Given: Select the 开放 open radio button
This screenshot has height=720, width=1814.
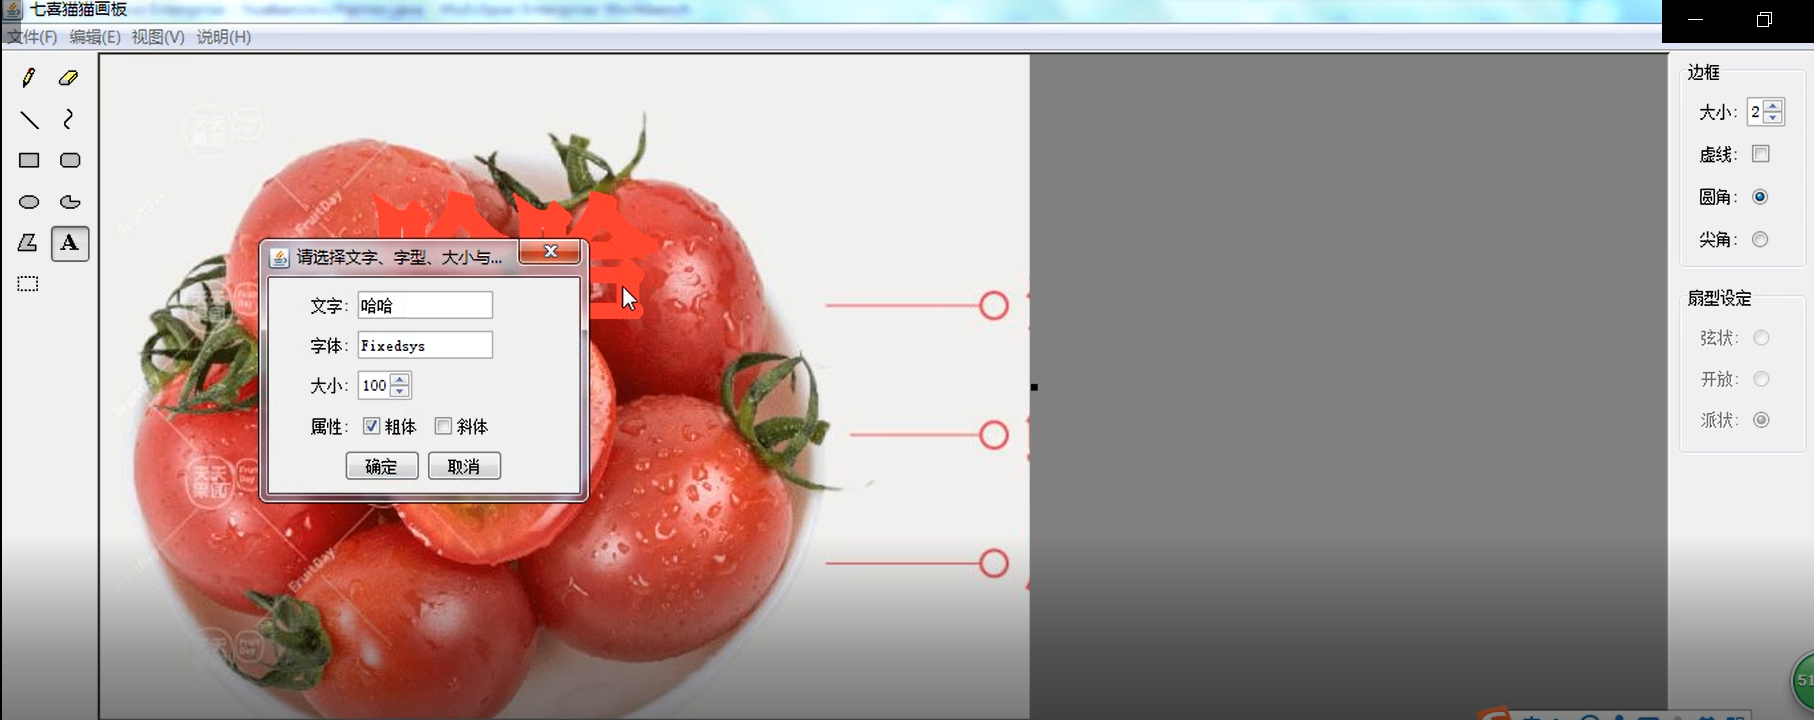Looking at the screenshot, I should click(1761, 379).
